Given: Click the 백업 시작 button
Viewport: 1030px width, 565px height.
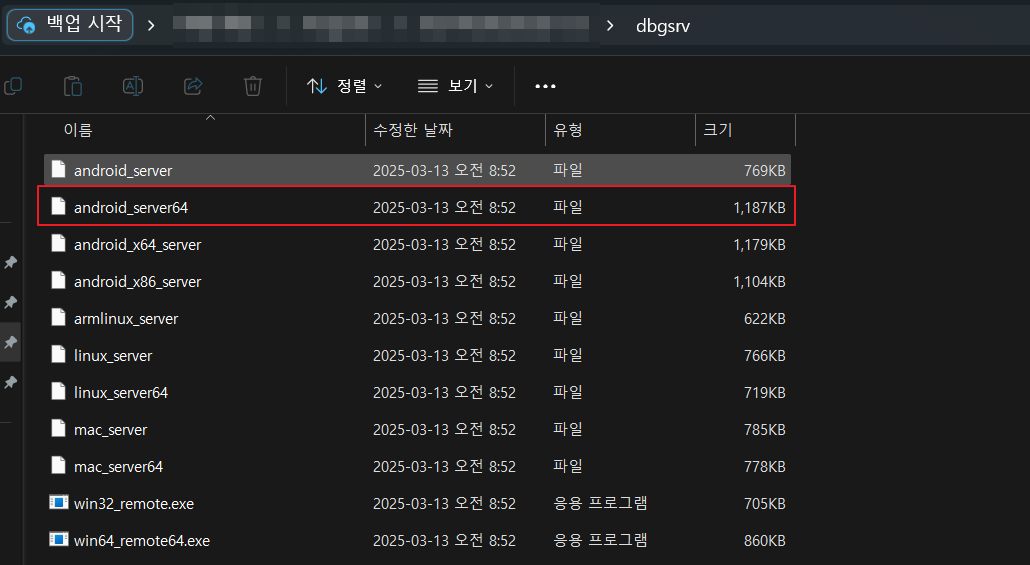Looking at the screenshot, I should [70, 25].
